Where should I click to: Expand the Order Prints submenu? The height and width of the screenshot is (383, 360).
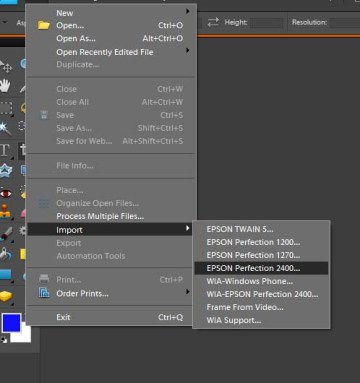[188, 292]
